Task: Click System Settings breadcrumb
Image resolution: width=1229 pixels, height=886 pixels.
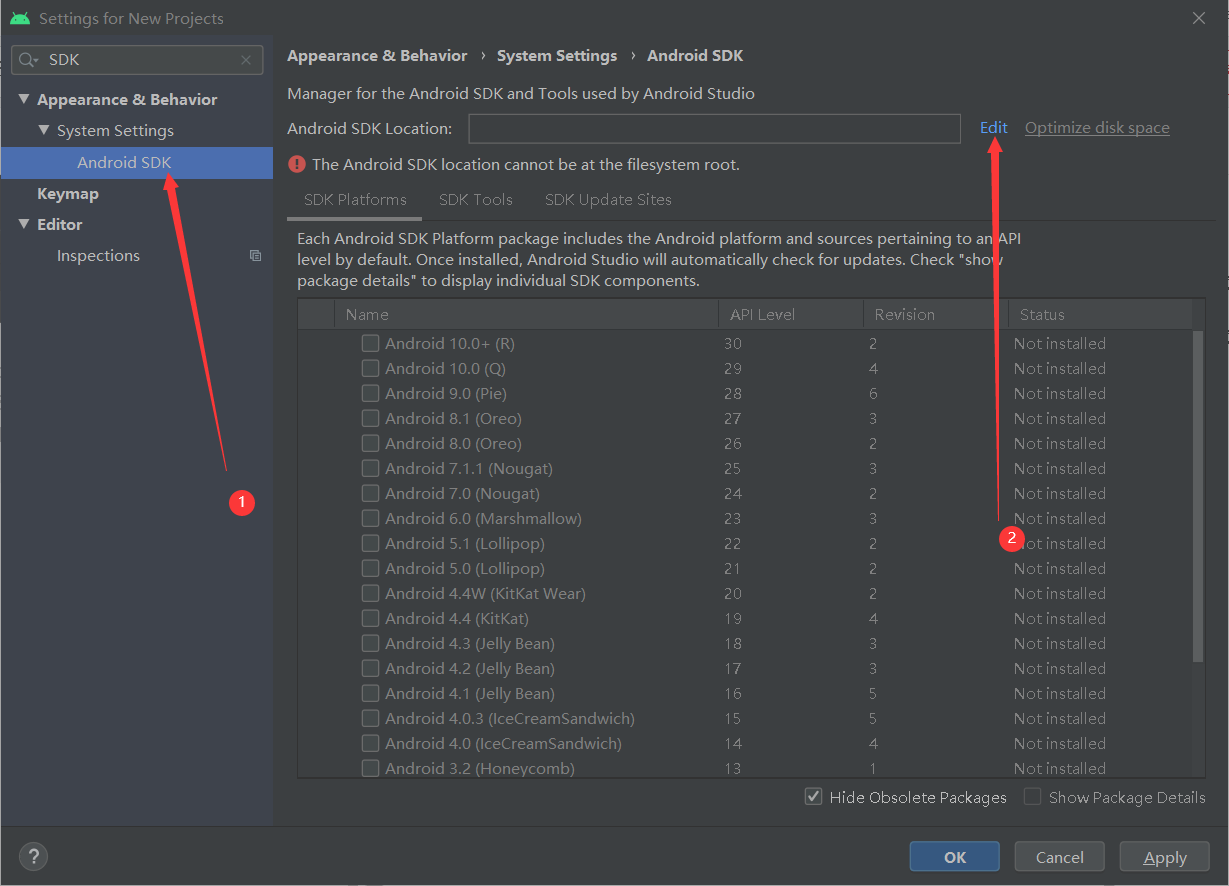Action: 557,56
